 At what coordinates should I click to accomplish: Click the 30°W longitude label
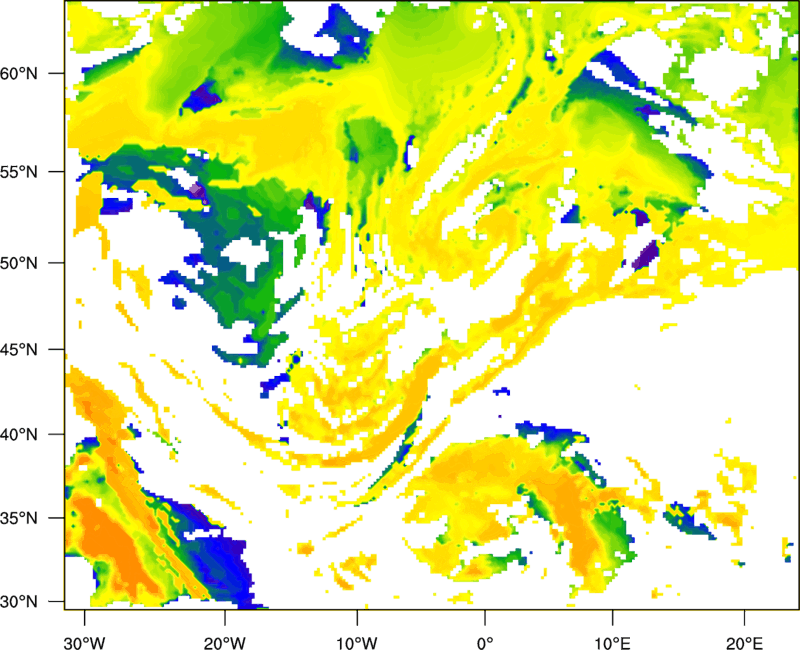point(85,643)
